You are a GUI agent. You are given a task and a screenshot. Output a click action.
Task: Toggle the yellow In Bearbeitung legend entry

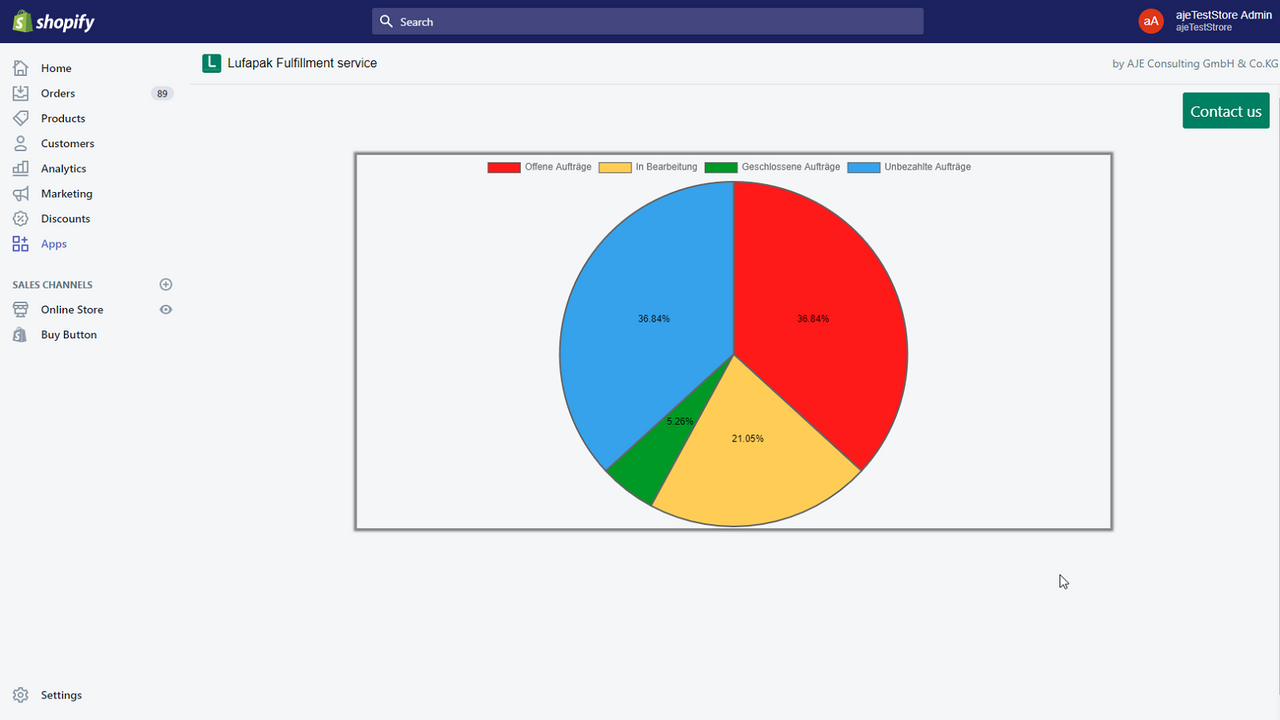[648, 167]
